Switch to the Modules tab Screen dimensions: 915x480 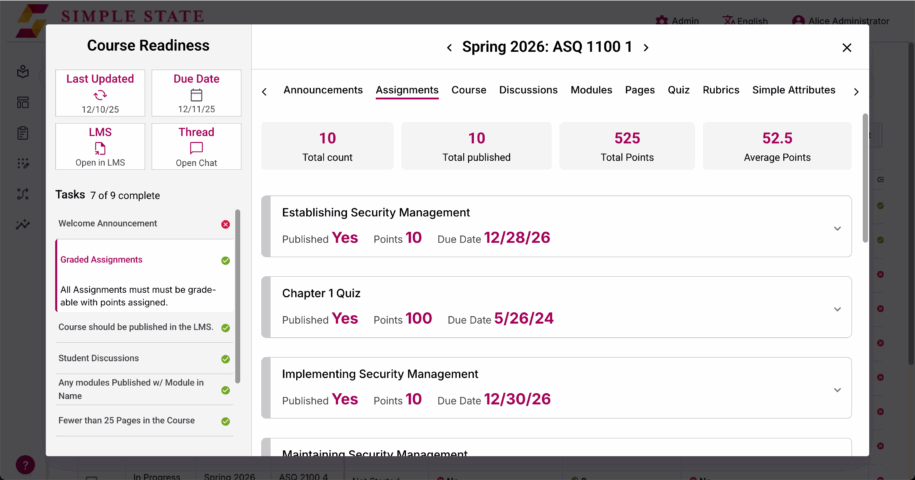591,90
